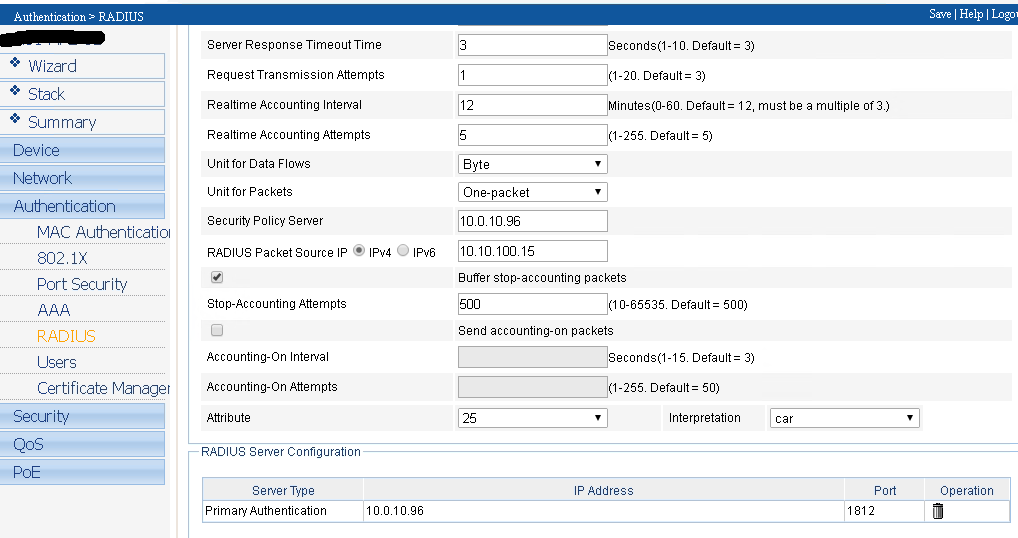Click the Security Policy Server field
The height and width of the screenshot is (538, 1018).
point(532,221)
